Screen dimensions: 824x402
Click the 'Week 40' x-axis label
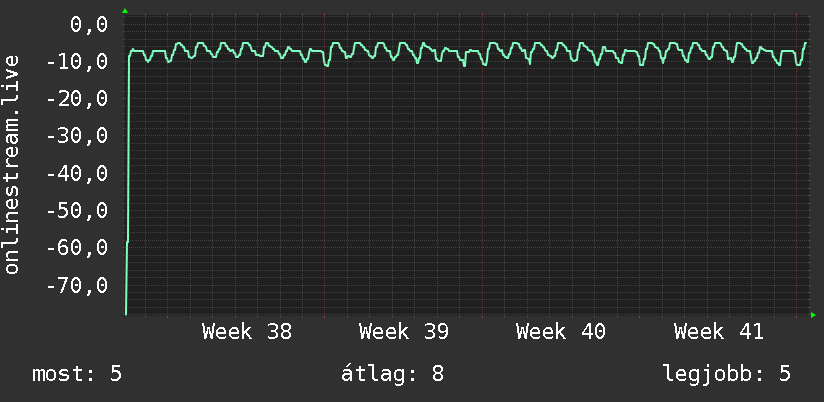pyautogui.click(x=561, y=332)
